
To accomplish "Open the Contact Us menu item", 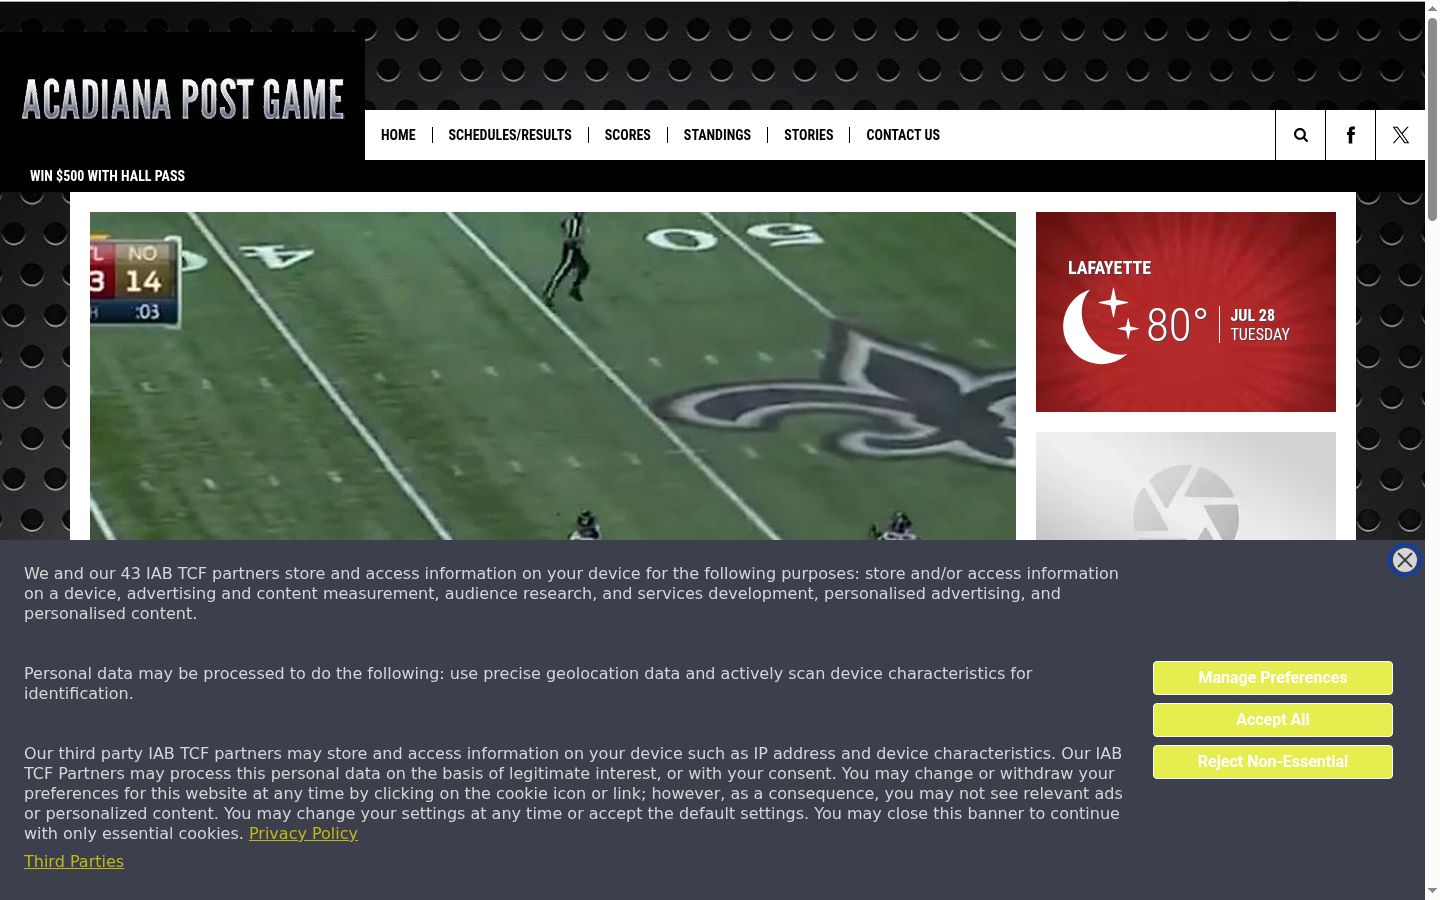I will click(x=903, y=135).
